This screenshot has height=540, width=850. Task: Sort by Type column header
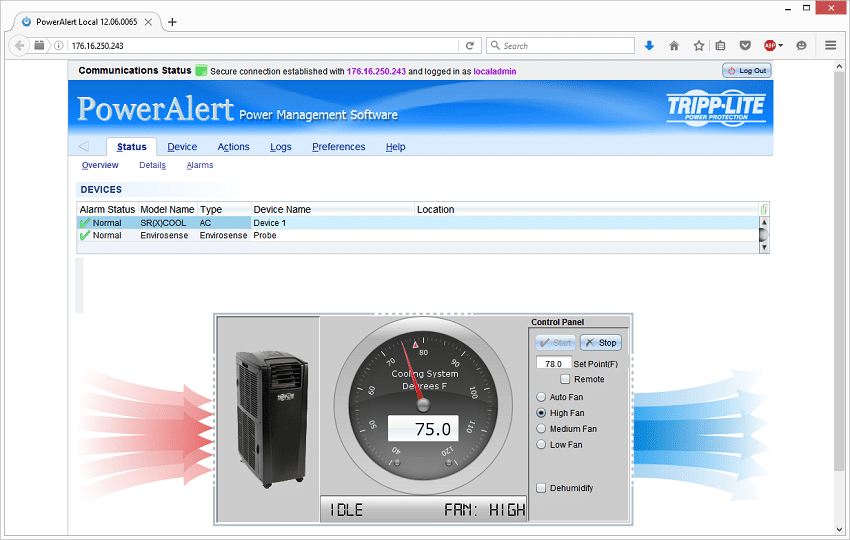tap(224, 209)
